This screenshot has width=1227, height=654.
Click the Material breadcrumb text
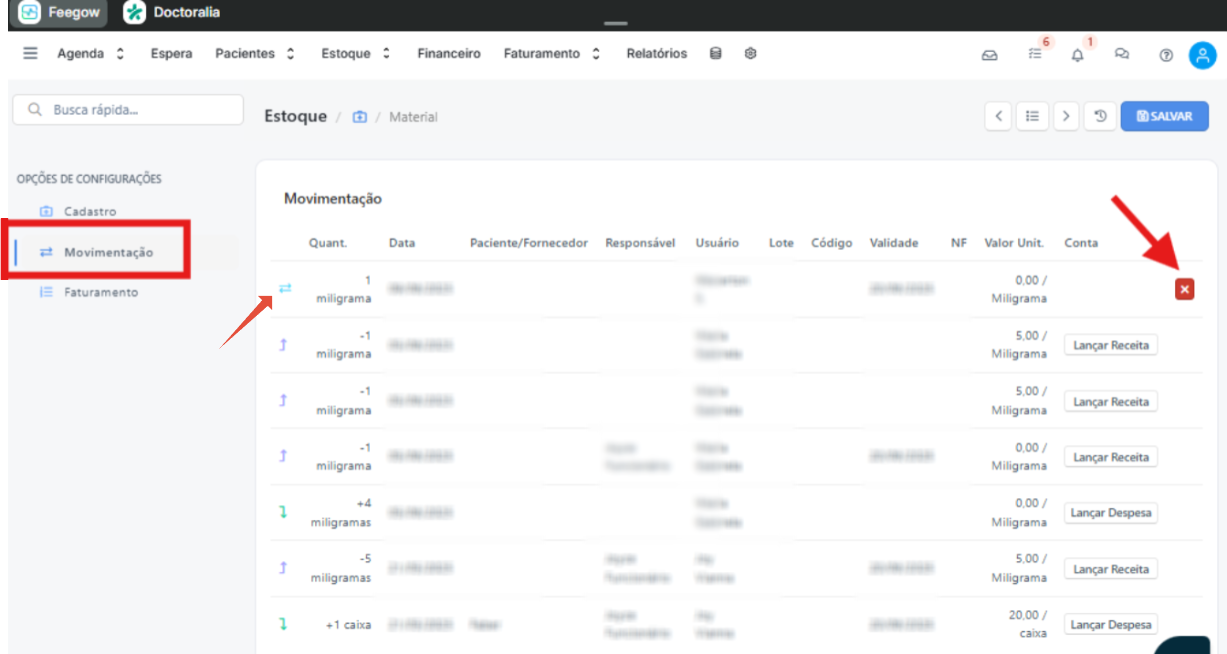tap(413, 117)
